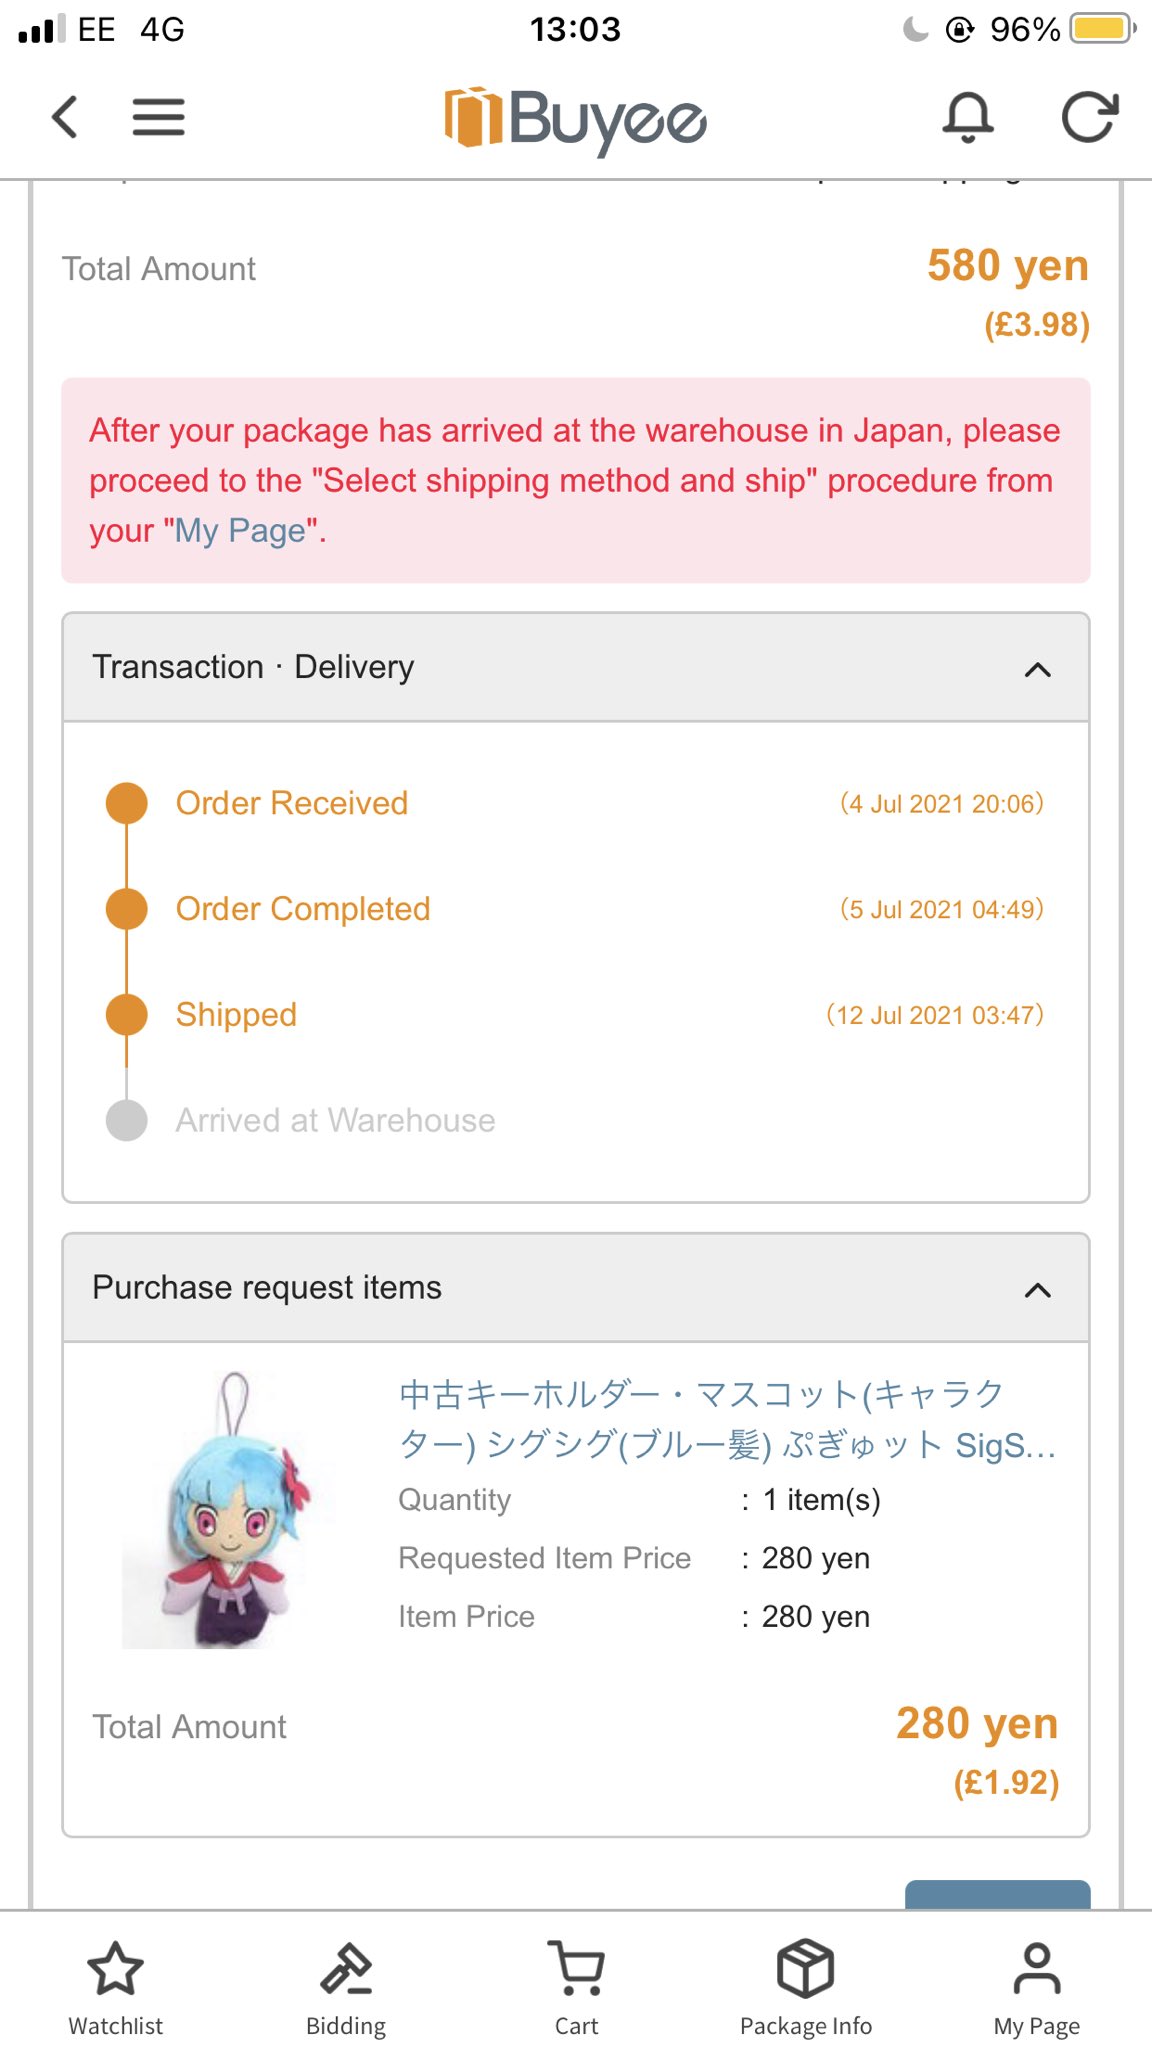Tap the Shipped status marker
This screenshot has height=2048, width=1152.
point(127,1014)
